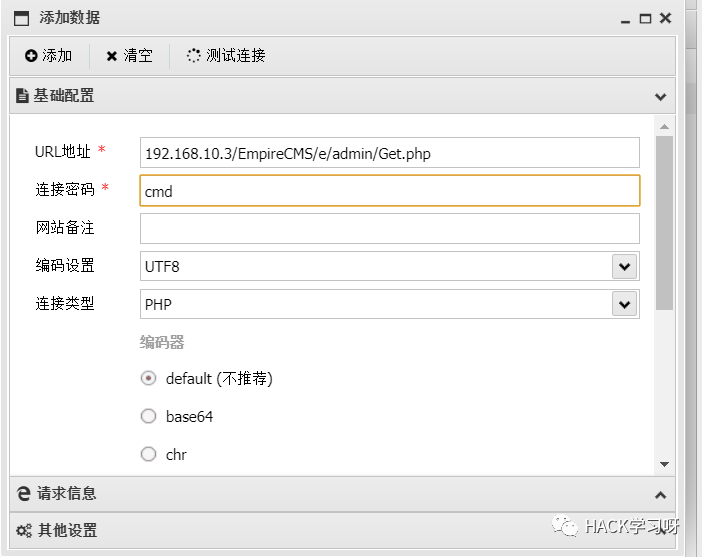Click the window icon beside 添加数据

click(x=21, y=18)
